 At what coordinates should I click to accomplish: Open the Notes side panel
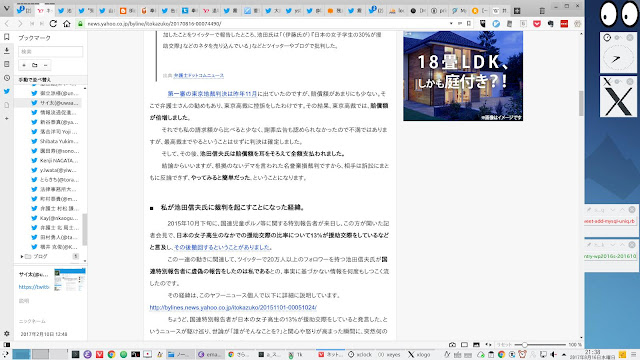tap(7, 64)
